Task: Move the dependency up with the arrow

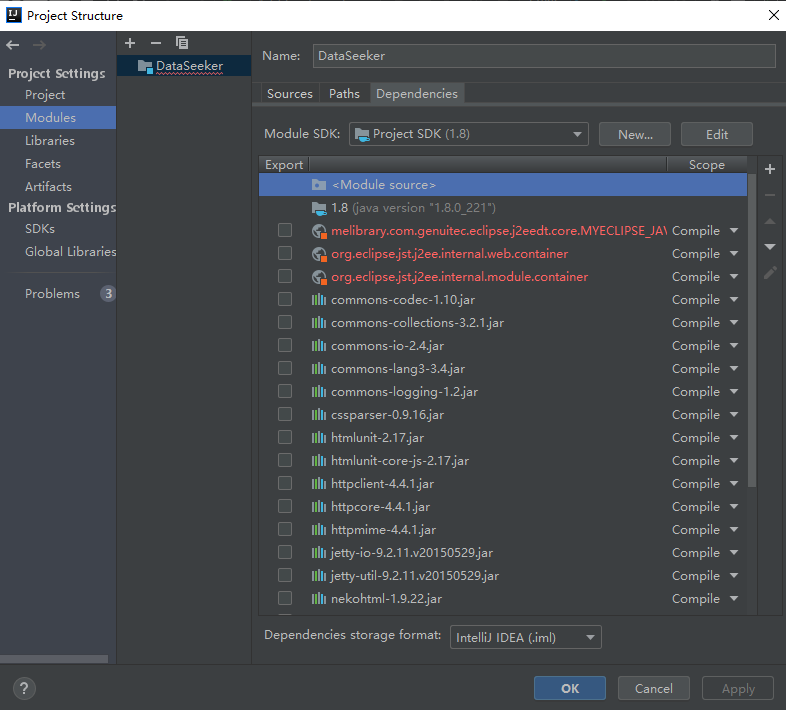Action: coord(770,221)
